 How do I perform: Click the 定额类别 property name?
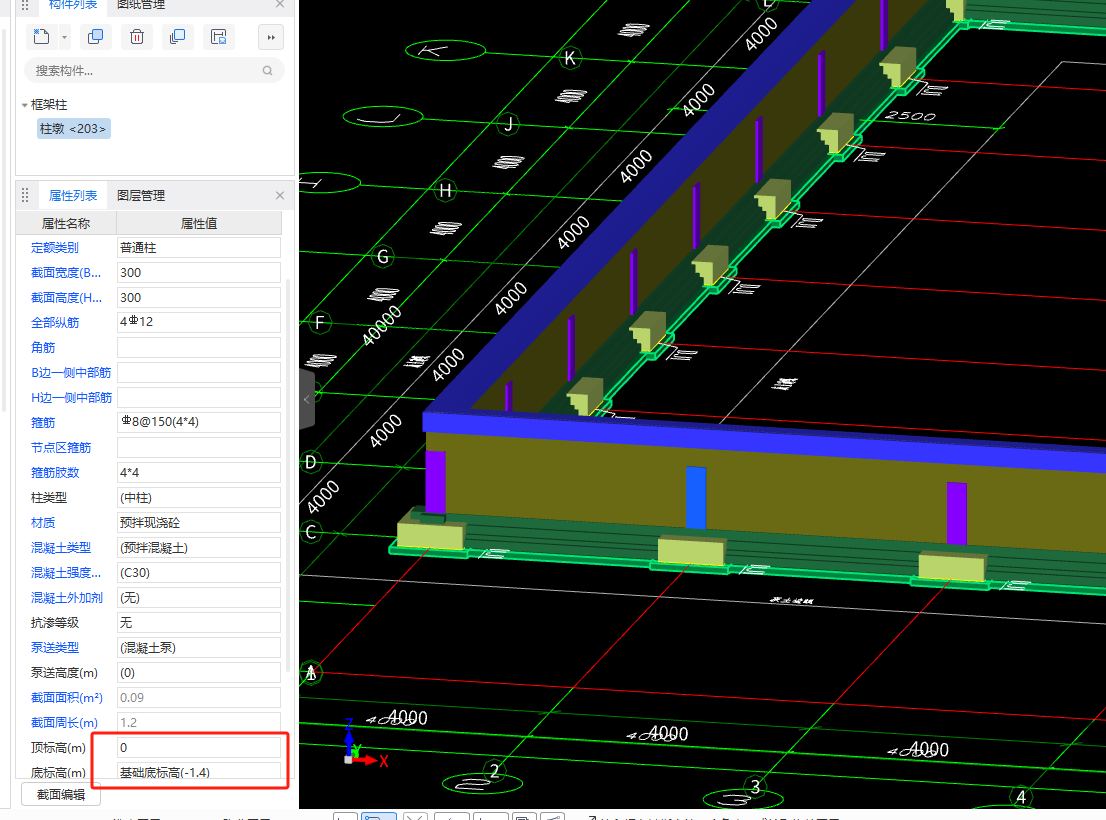point(55,247)
